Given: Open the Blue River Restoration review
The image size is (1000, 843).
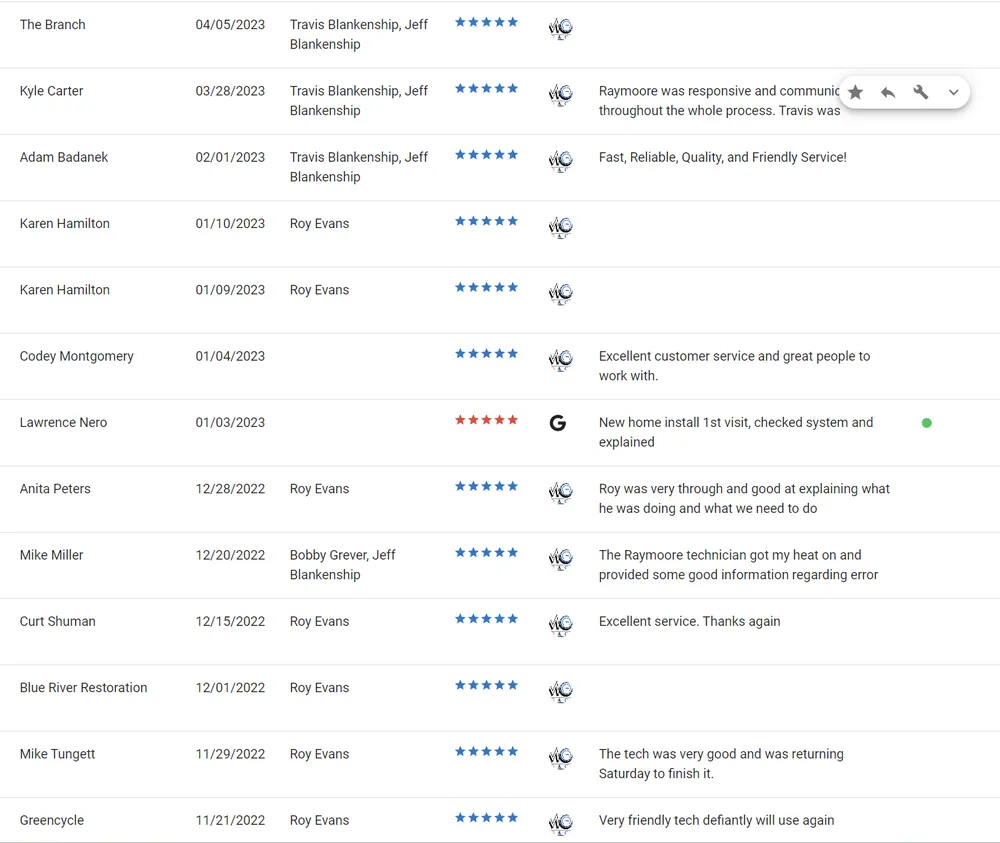Looking at the screenshot, I should click(83, 688).
